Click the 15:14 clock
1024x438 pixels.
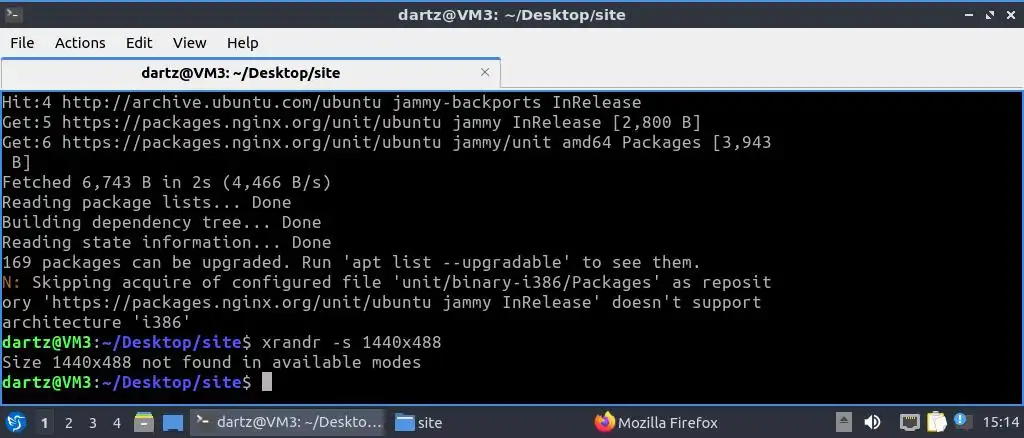1001,422
